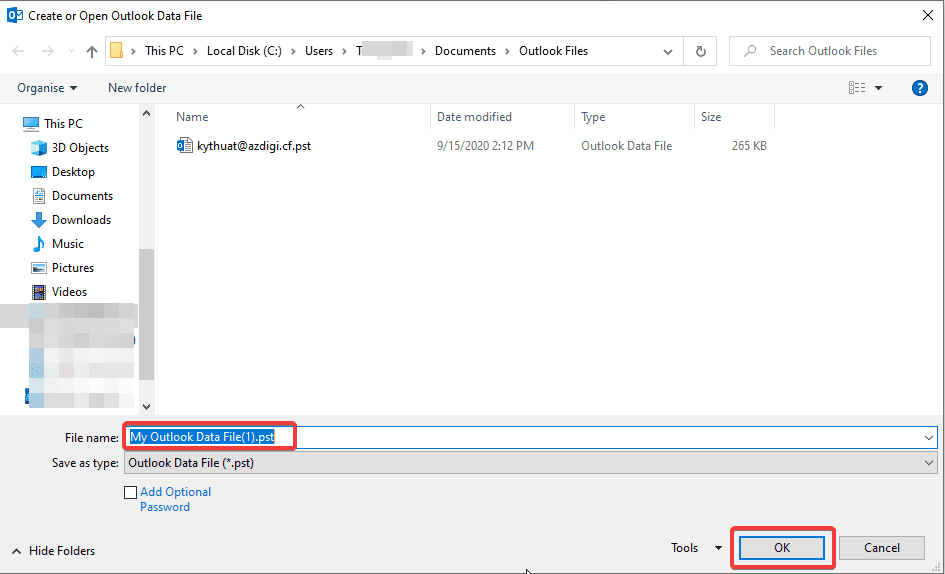Screen dimensions: 945x574
Task: Sort files by Date modified column
Action: (x=474, y=117)
